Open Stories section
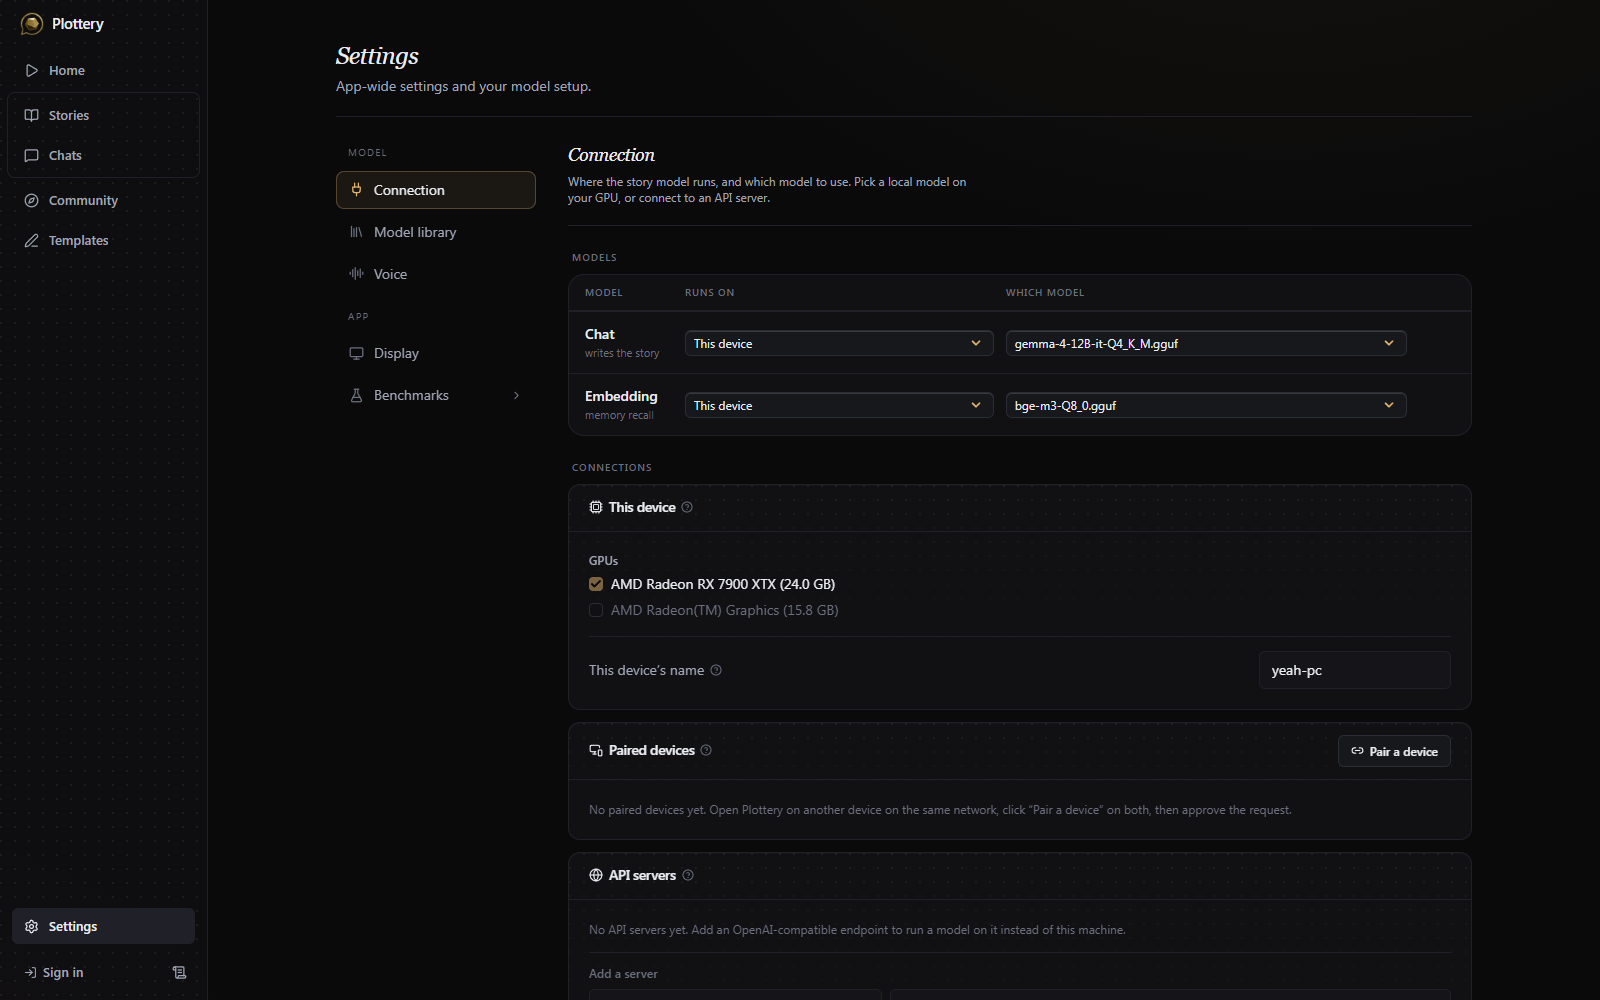The width and height of the screenshot is (1600, 1000). [x=104, y=116]
